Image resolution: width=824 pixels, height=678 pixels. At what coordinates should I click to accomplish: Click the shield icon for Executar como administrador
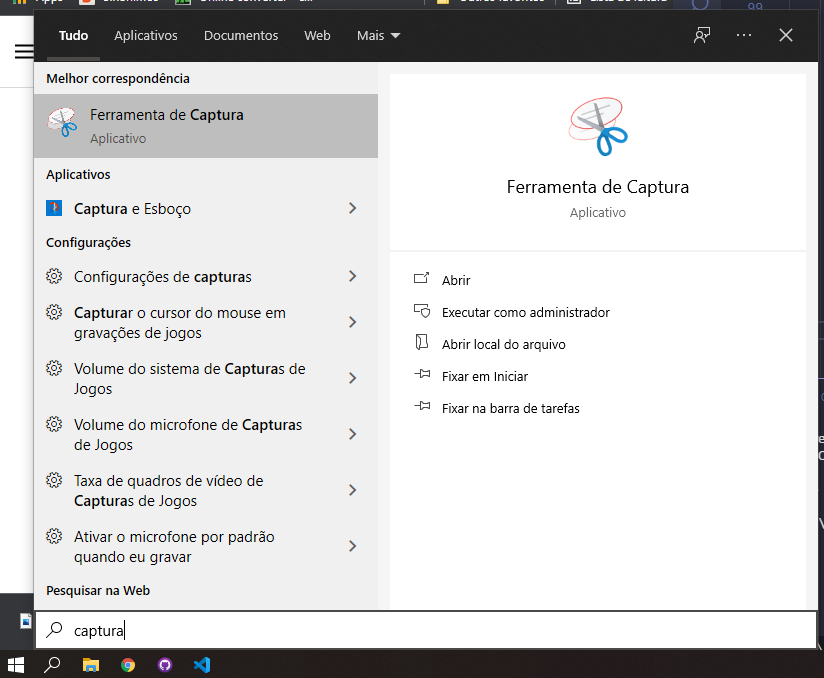421,311
